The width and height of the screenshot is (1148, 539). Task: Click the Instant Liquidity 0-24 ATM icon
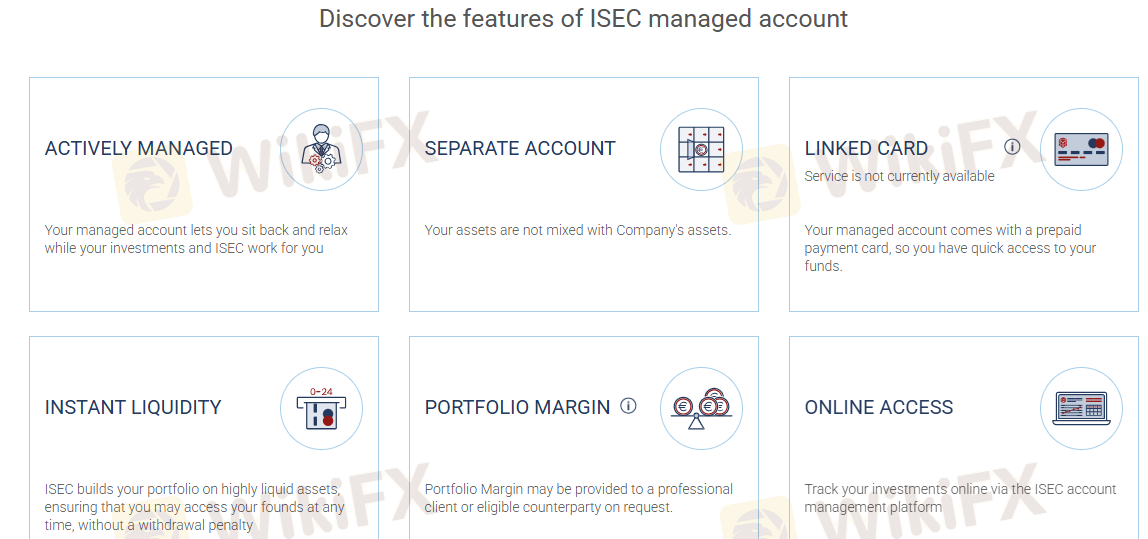click(321, 409)
